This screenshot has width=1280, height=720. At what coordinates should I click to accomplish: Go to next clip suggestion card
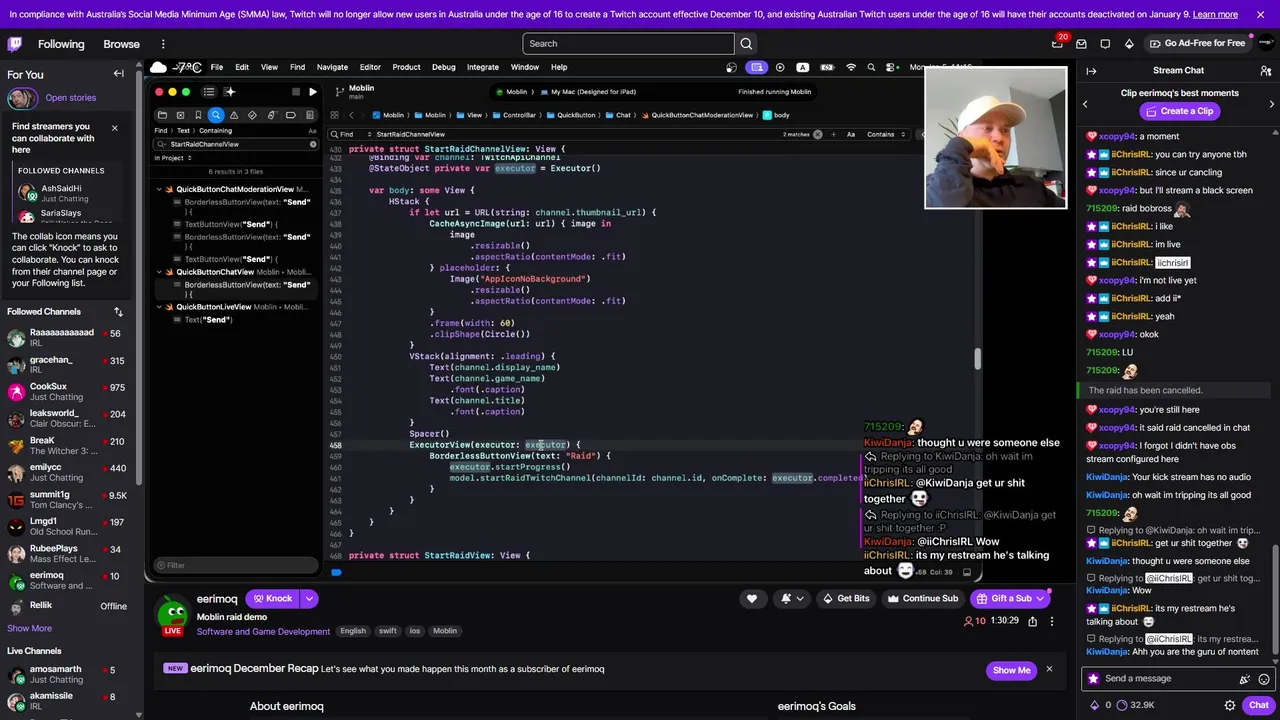[1271, 104]
